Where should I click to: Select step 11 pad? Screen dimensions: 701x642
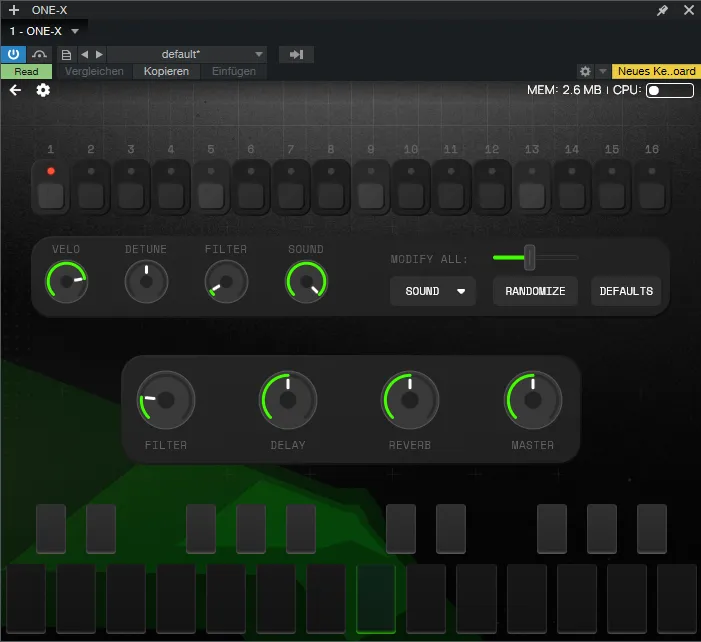click(x=451, y=187)
